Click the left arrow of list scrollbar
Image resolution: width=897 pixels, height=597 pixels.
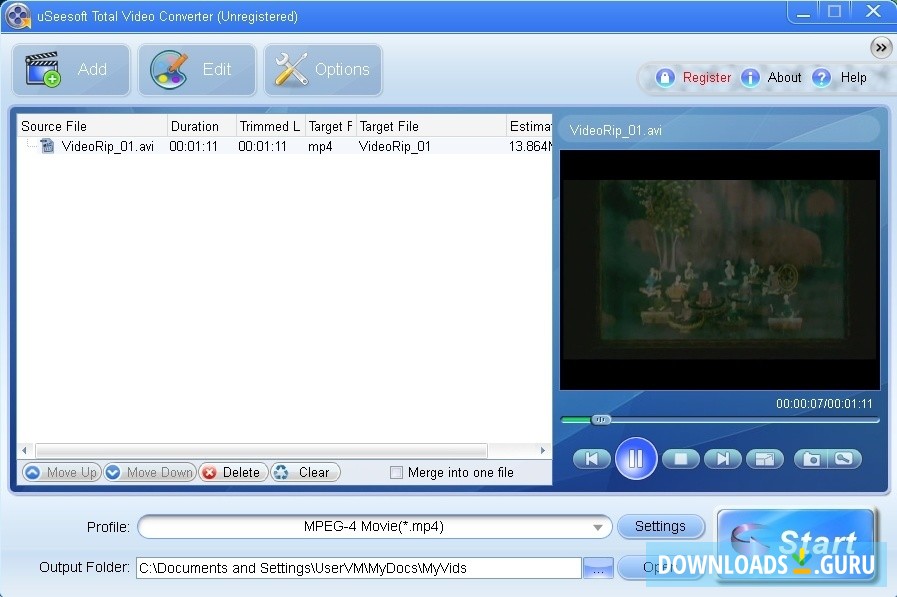[24, 451]
